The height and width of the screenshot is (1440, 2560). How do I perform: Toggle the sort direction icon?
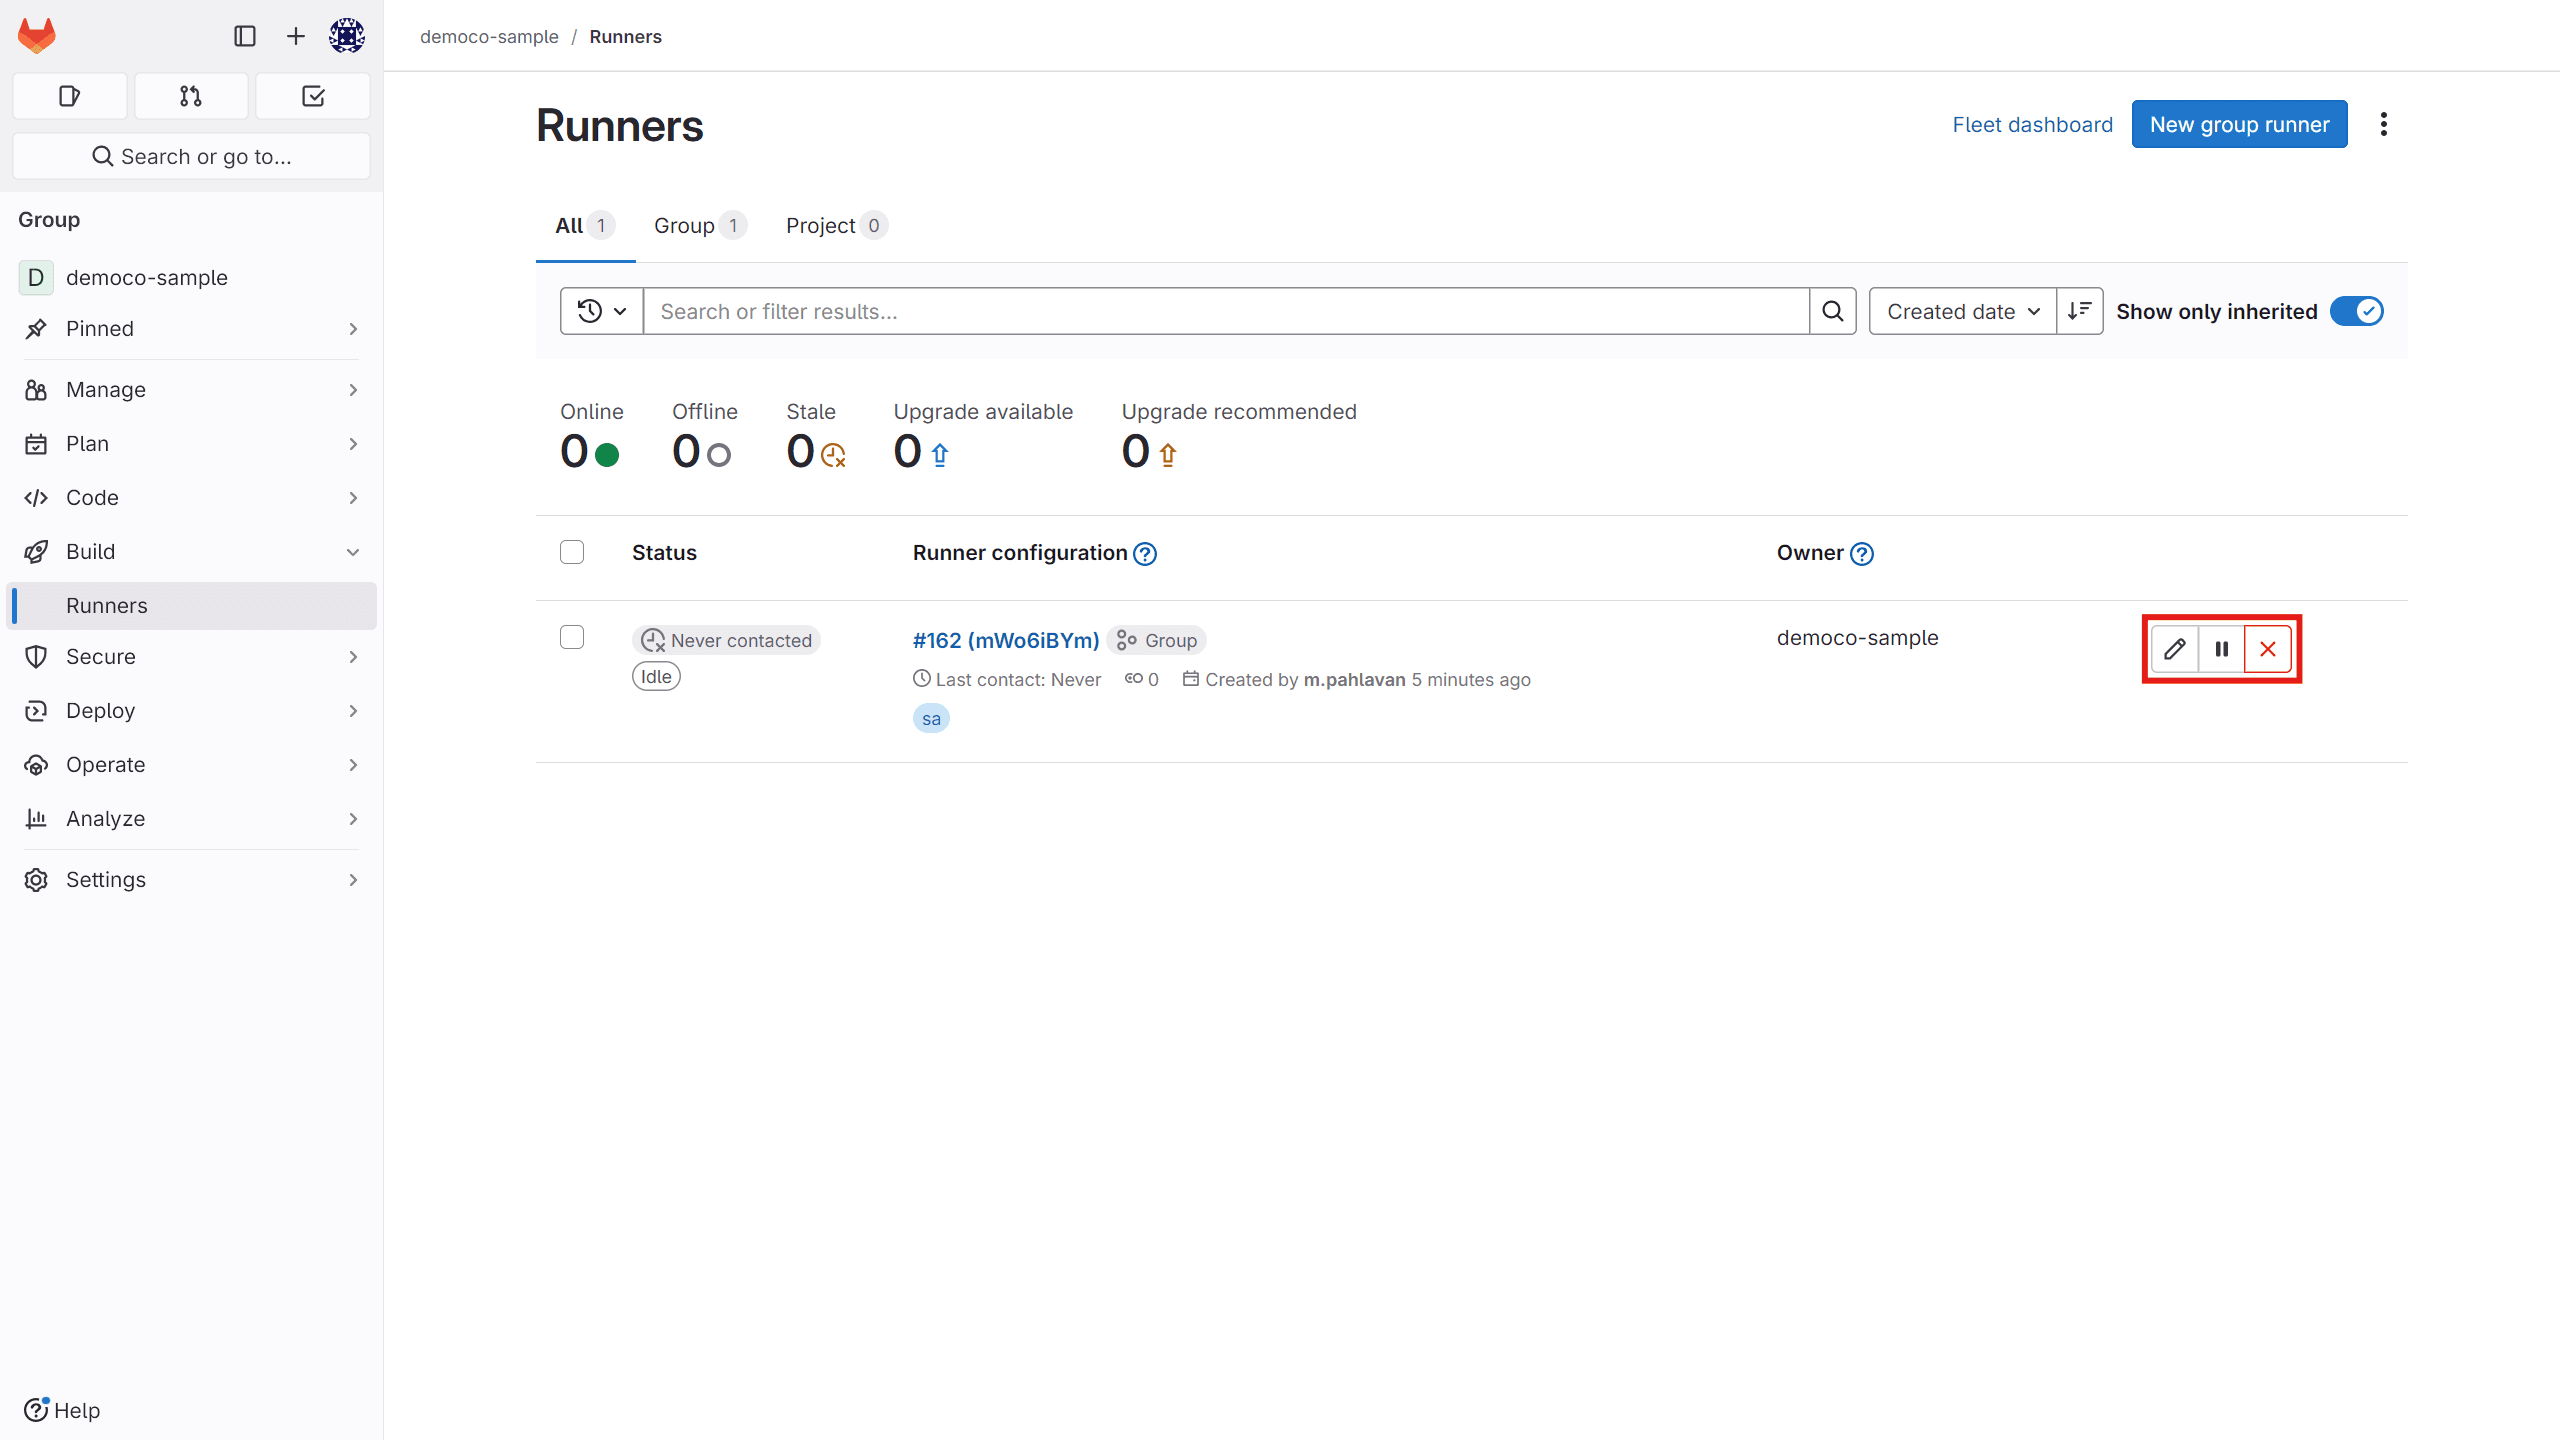click(2080, 311)
